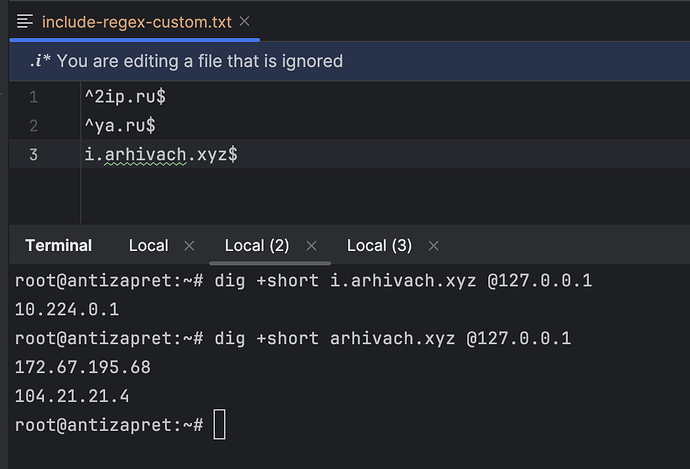Select the include-regex-custom.txt editor tab

pos(136,22)
